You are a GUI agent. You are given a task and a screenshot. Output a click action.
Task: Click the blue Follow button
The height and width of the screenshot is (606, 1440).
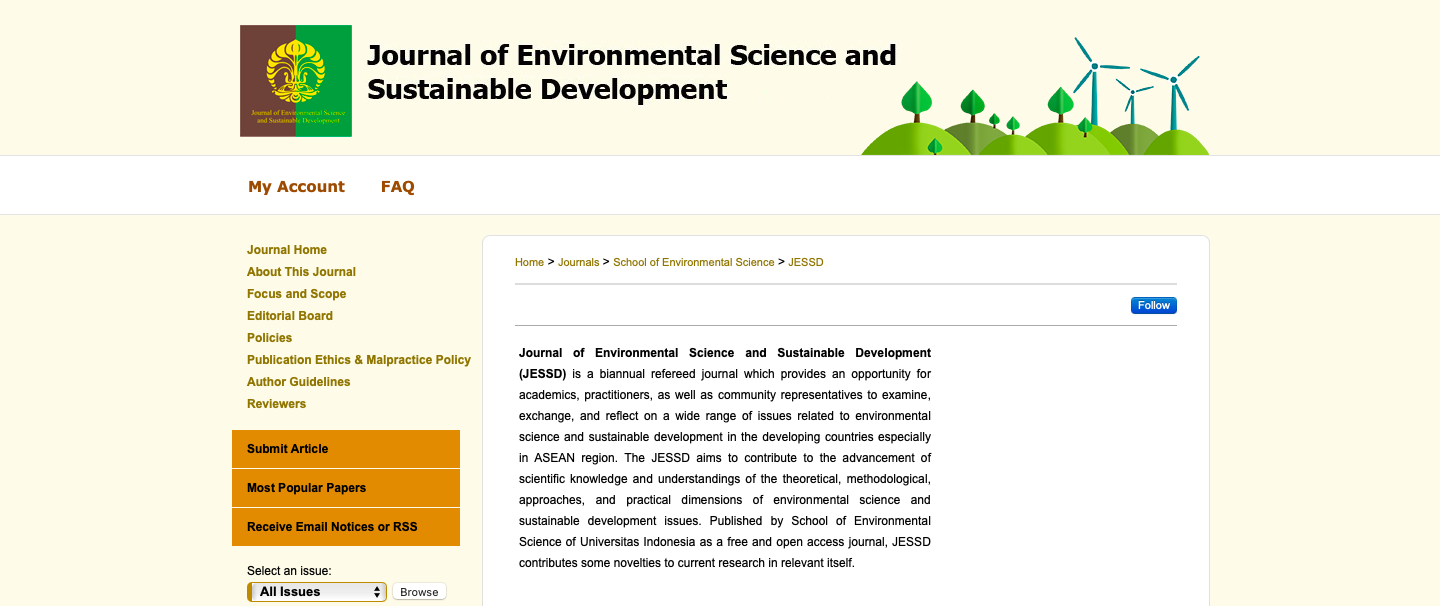click(x=1153, y=306)
